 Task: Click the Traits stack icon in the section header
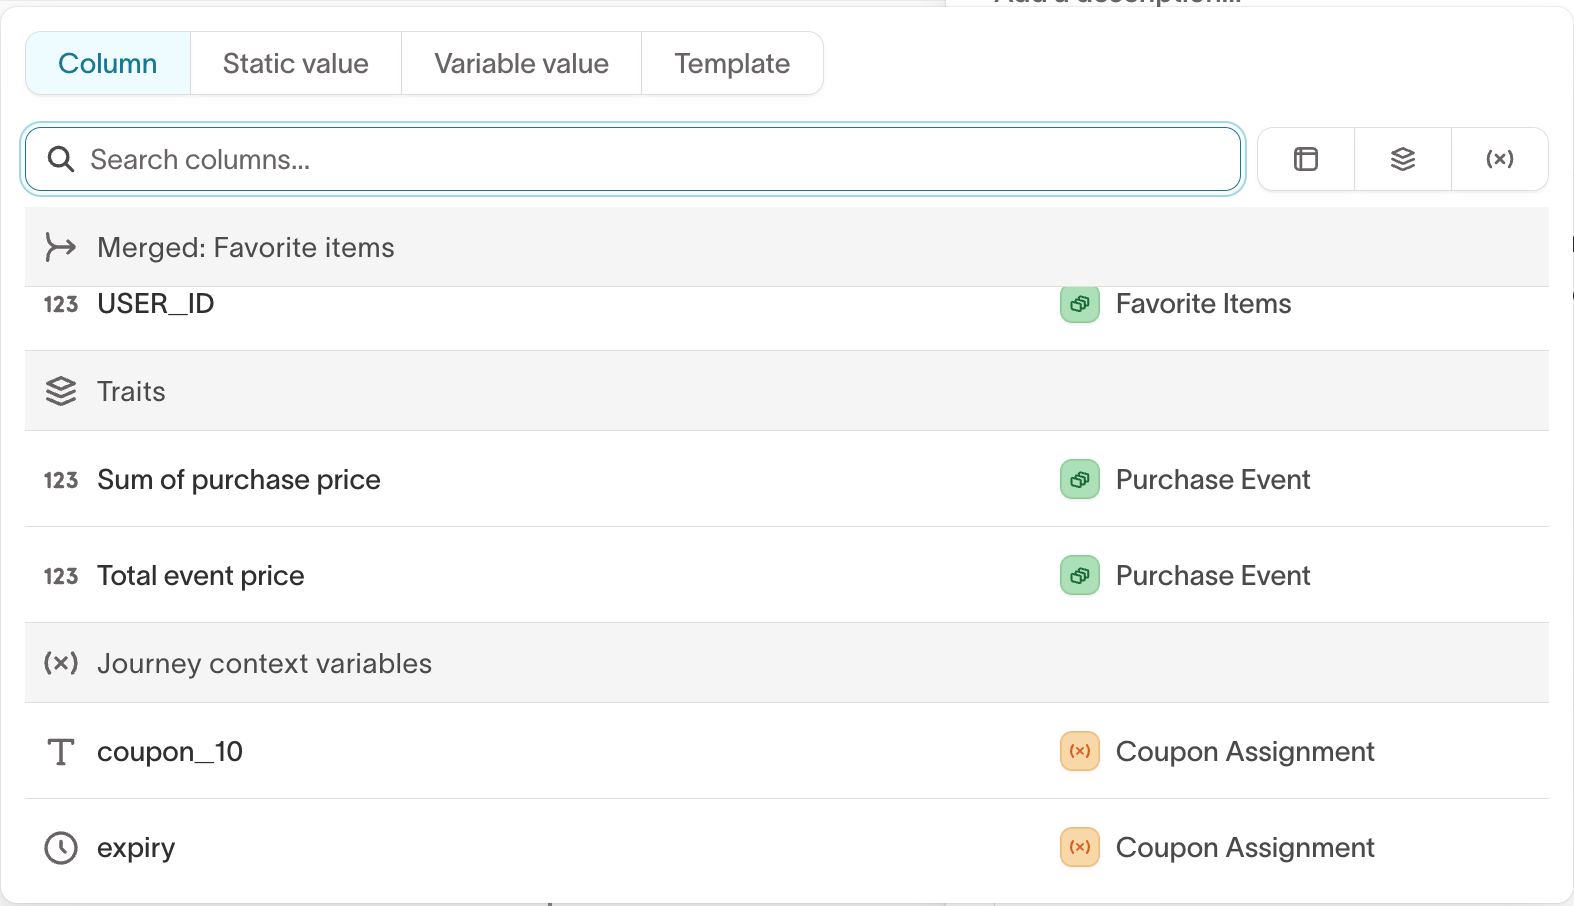pos(60,391)
